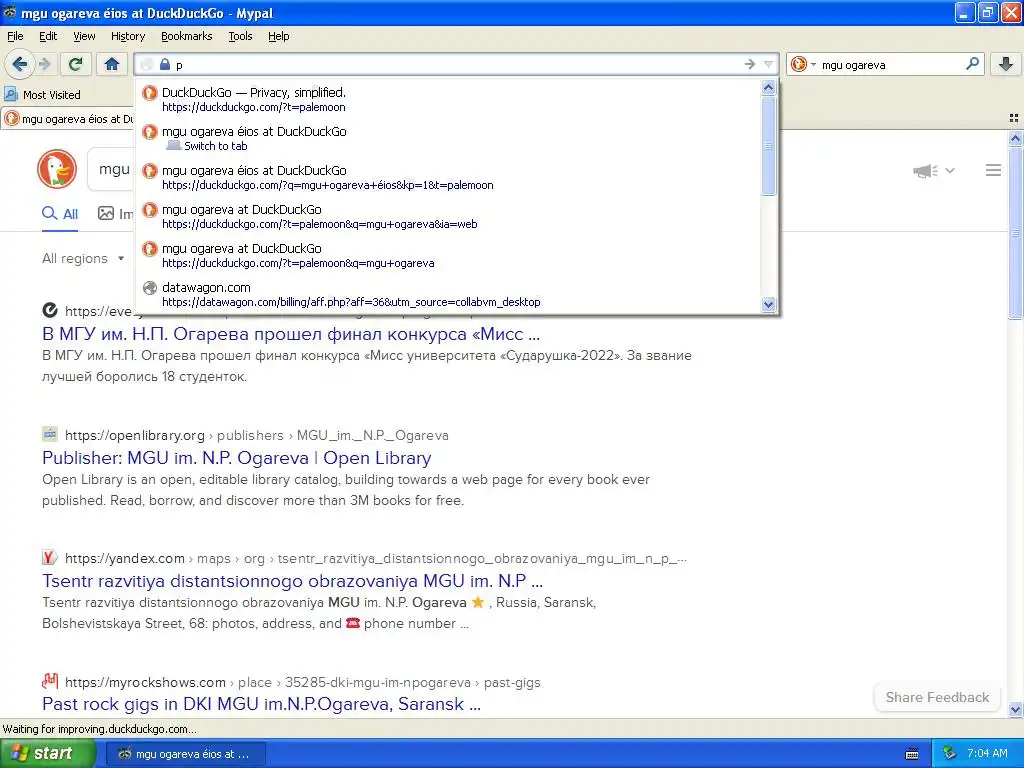Open Publisher: MGU im. N.P. Ogareva link
The width and height of the screenshot is (1024, 768).
click(x=236, y=458)
